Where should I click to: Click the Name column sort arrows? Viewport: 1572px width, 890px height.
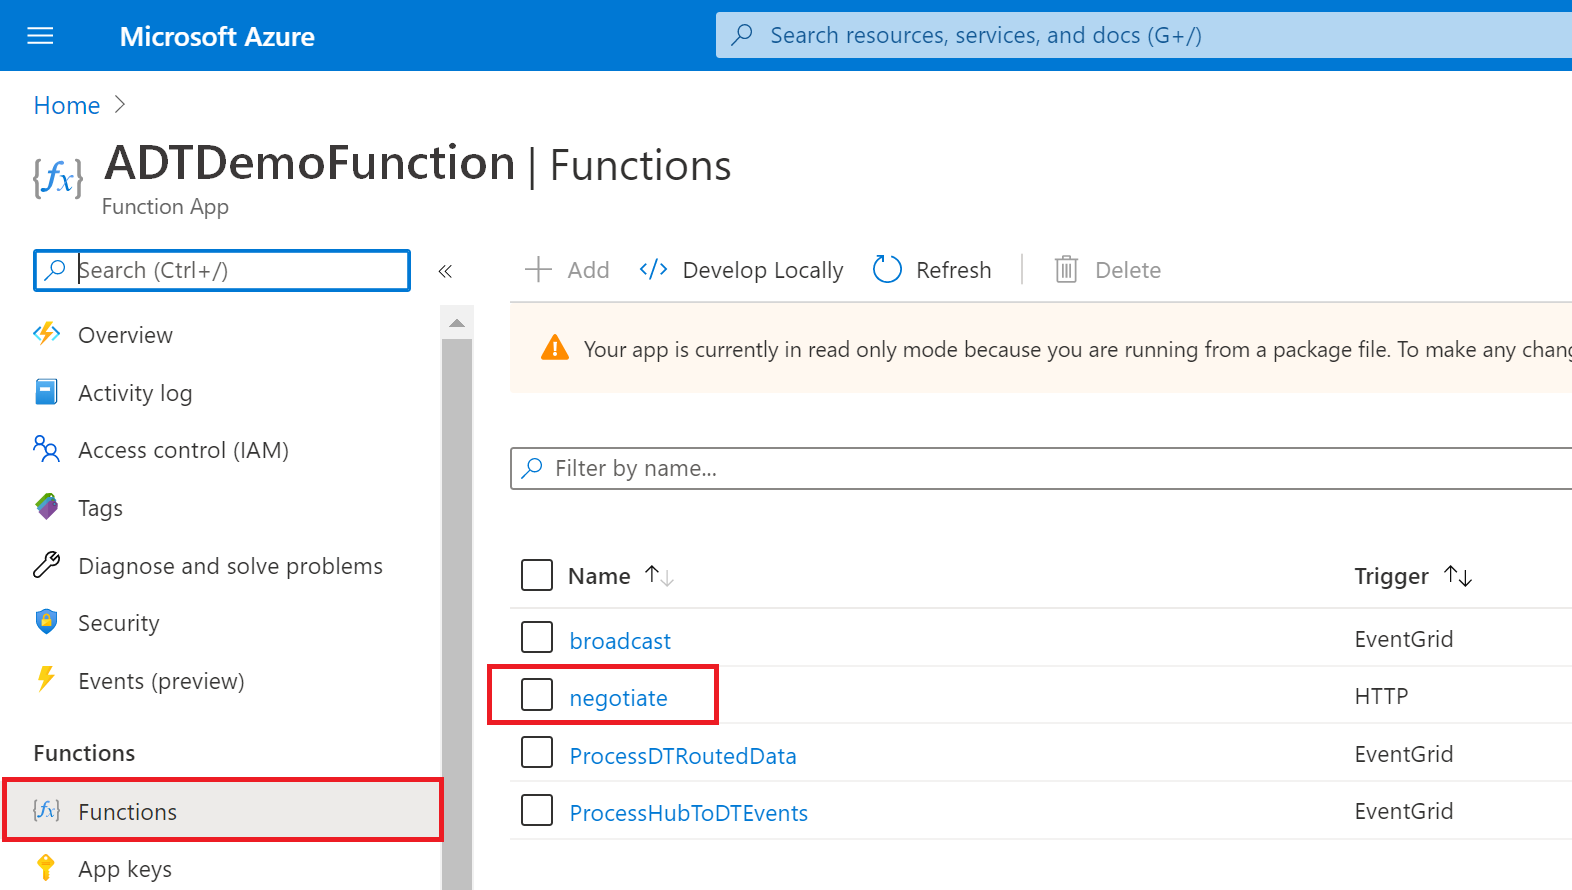[x=659, y=576]
